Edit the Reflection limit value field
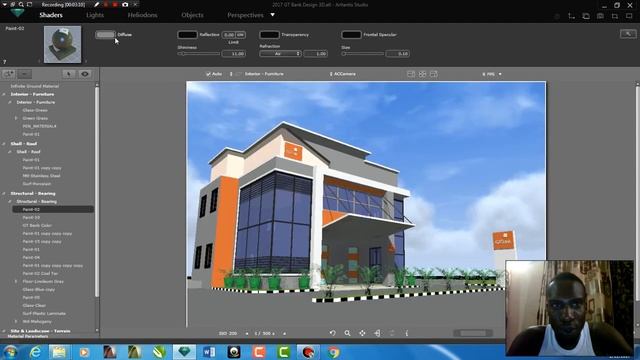 (229, 35)
